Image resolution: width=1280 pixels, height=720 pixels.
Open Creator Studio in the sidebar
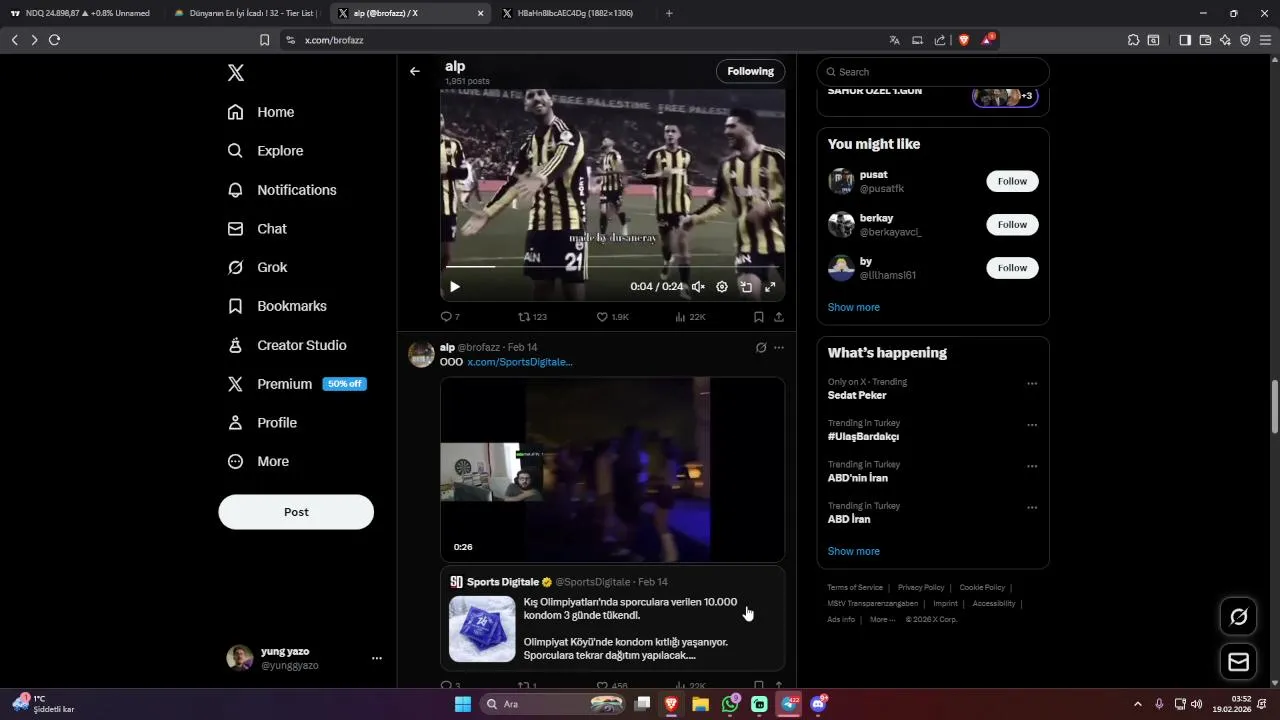(288, 345)
